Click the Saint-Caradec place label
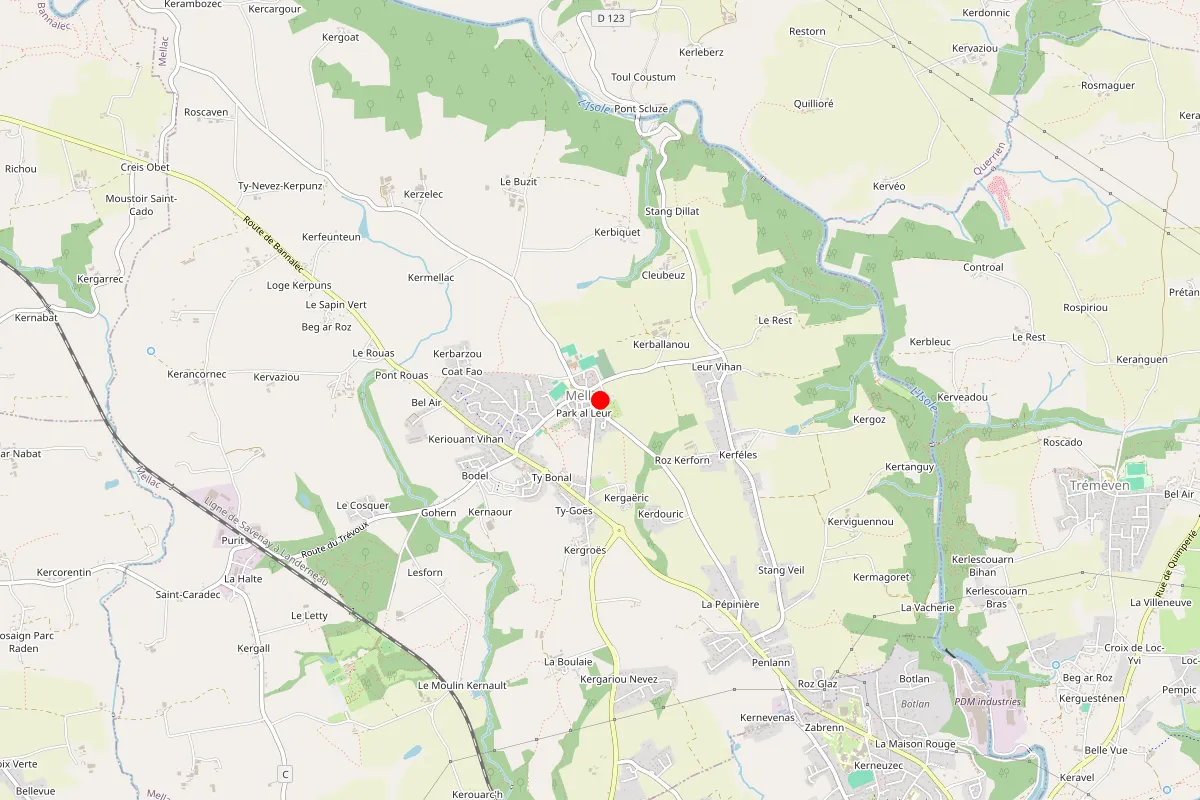This screenshot has height=800, width=1200. tap(187, 594)
